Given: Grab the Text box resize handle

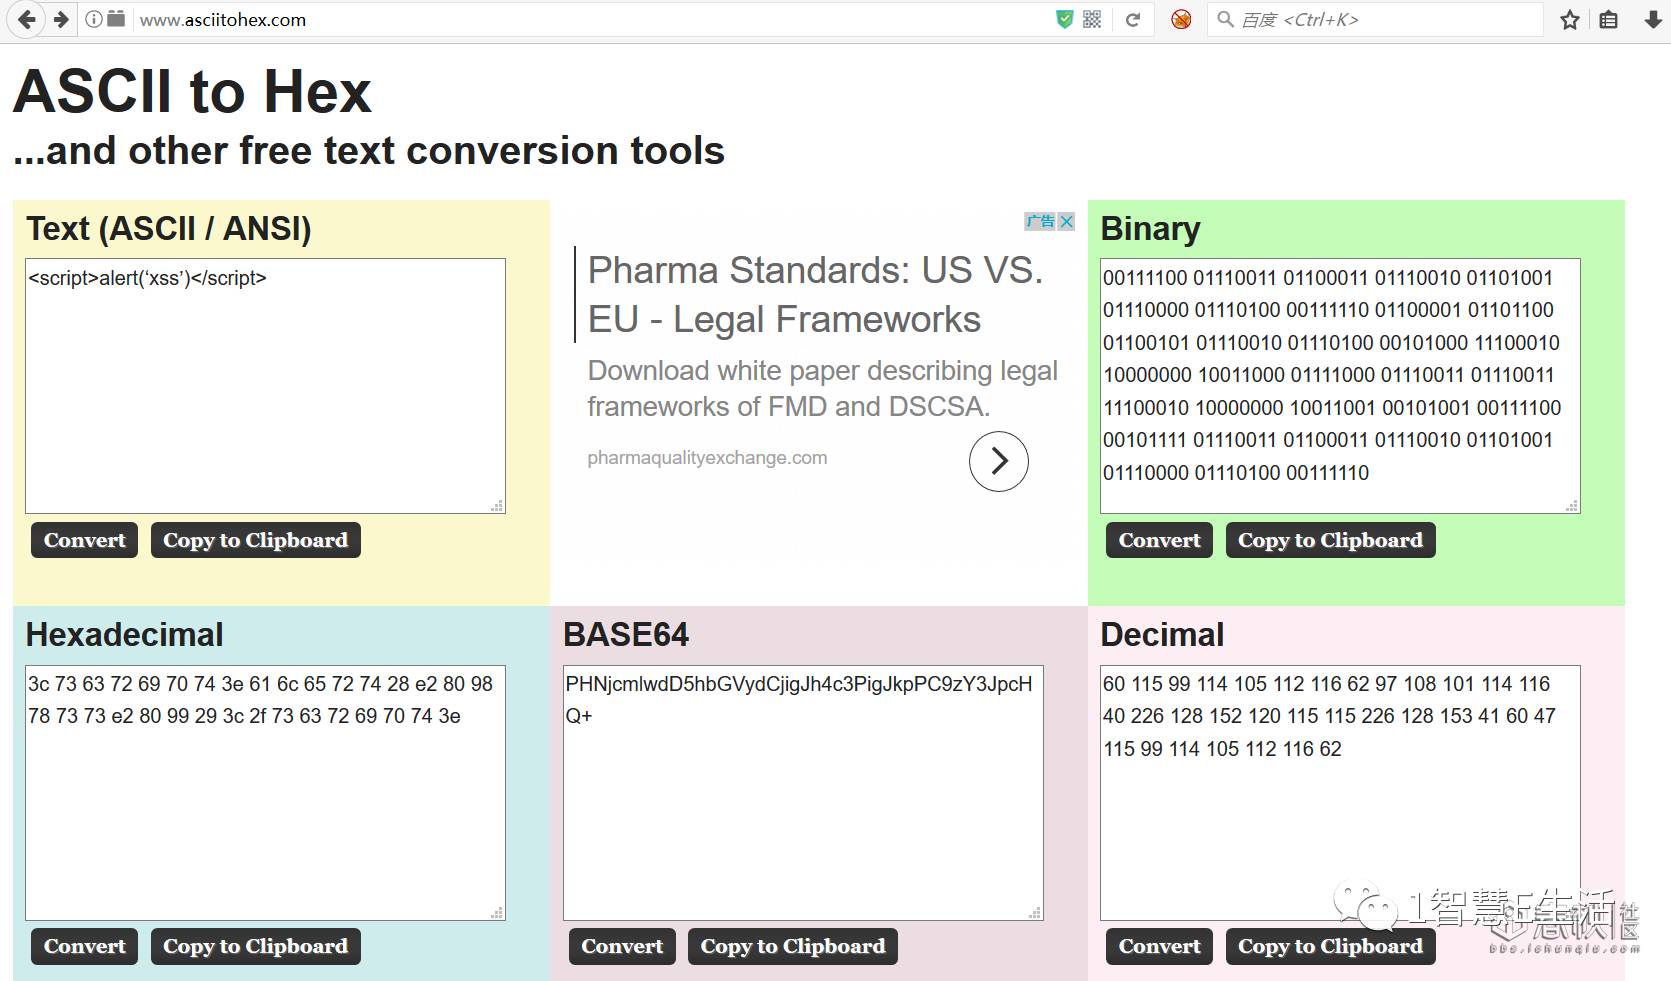Looking at the screenshot, I should pyautogui.click(x=497, y=506).
